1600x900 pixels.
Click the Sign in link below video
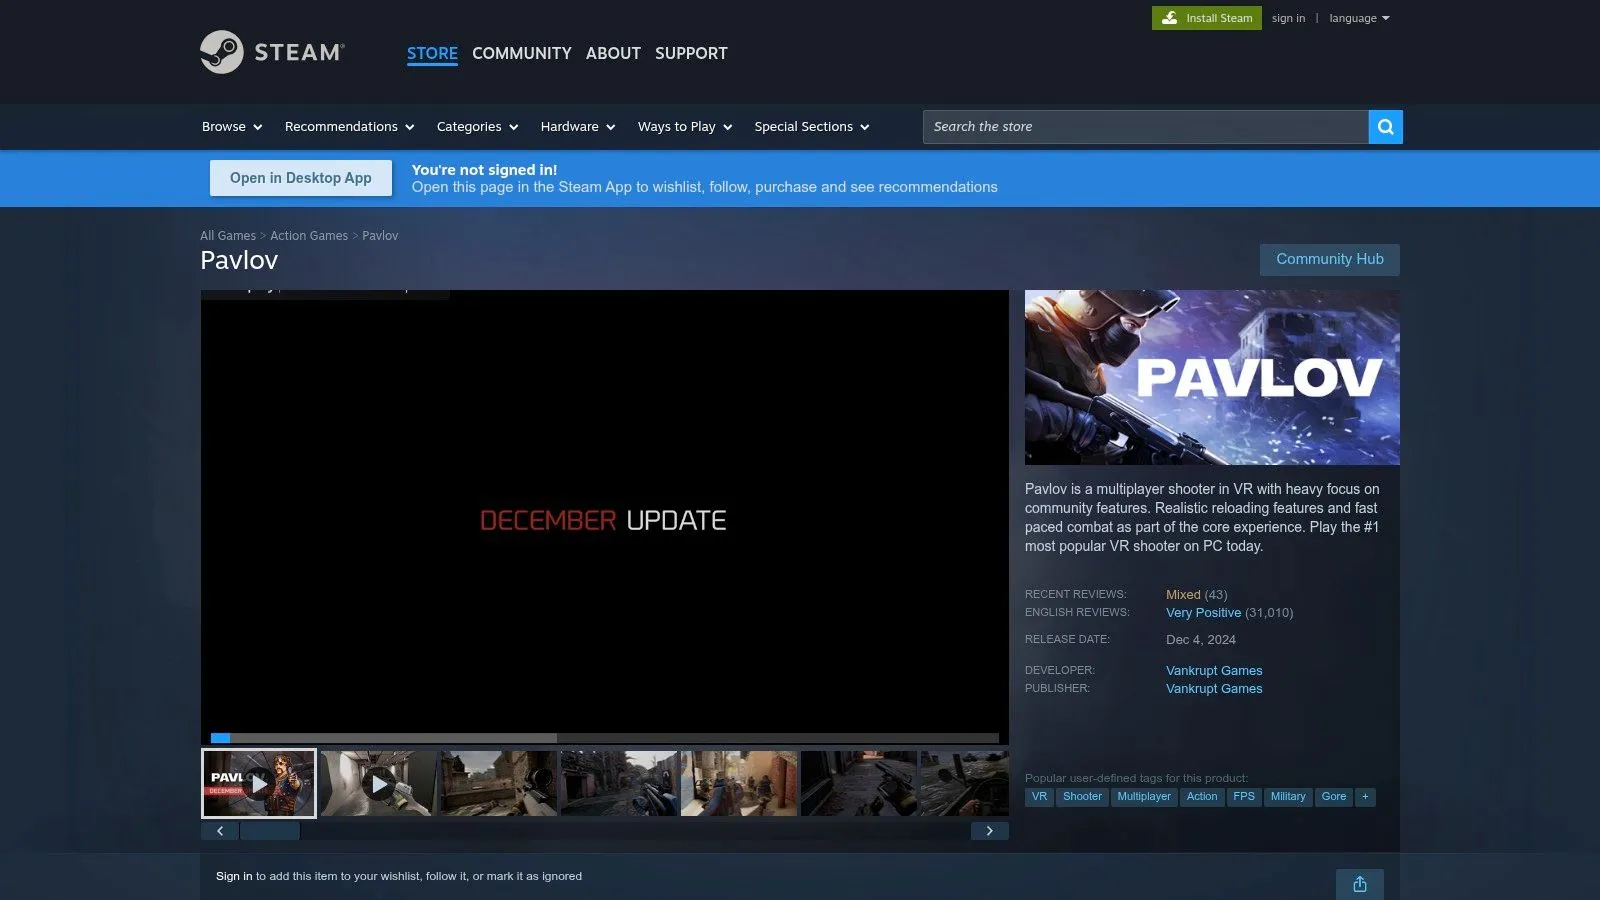click(x=234, y=876)
